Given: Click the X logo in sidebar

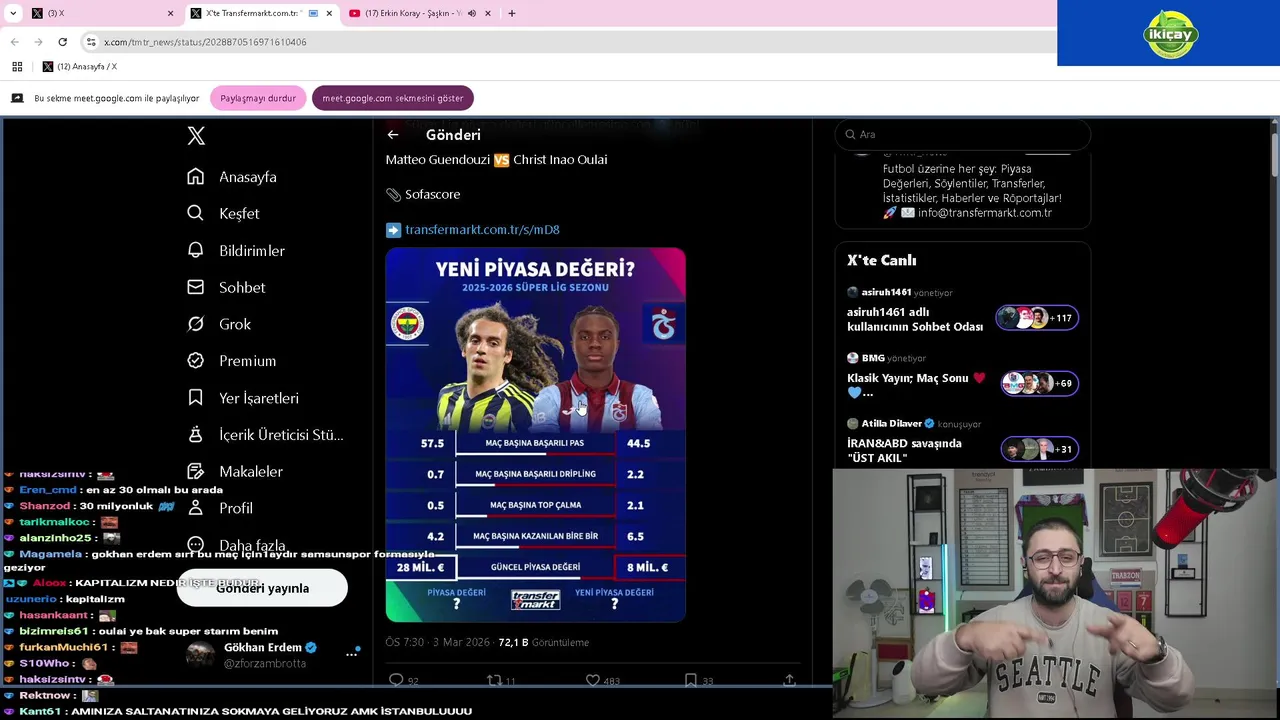Looking at the screenshot, I should click(x=196, y=136).
